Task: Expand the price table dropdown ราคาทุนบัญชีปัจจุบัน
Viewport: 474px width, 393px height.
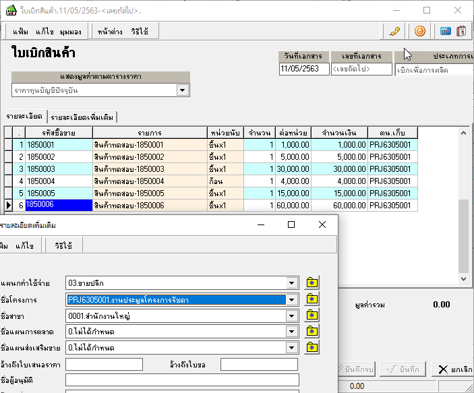Action: pos(183,90)
